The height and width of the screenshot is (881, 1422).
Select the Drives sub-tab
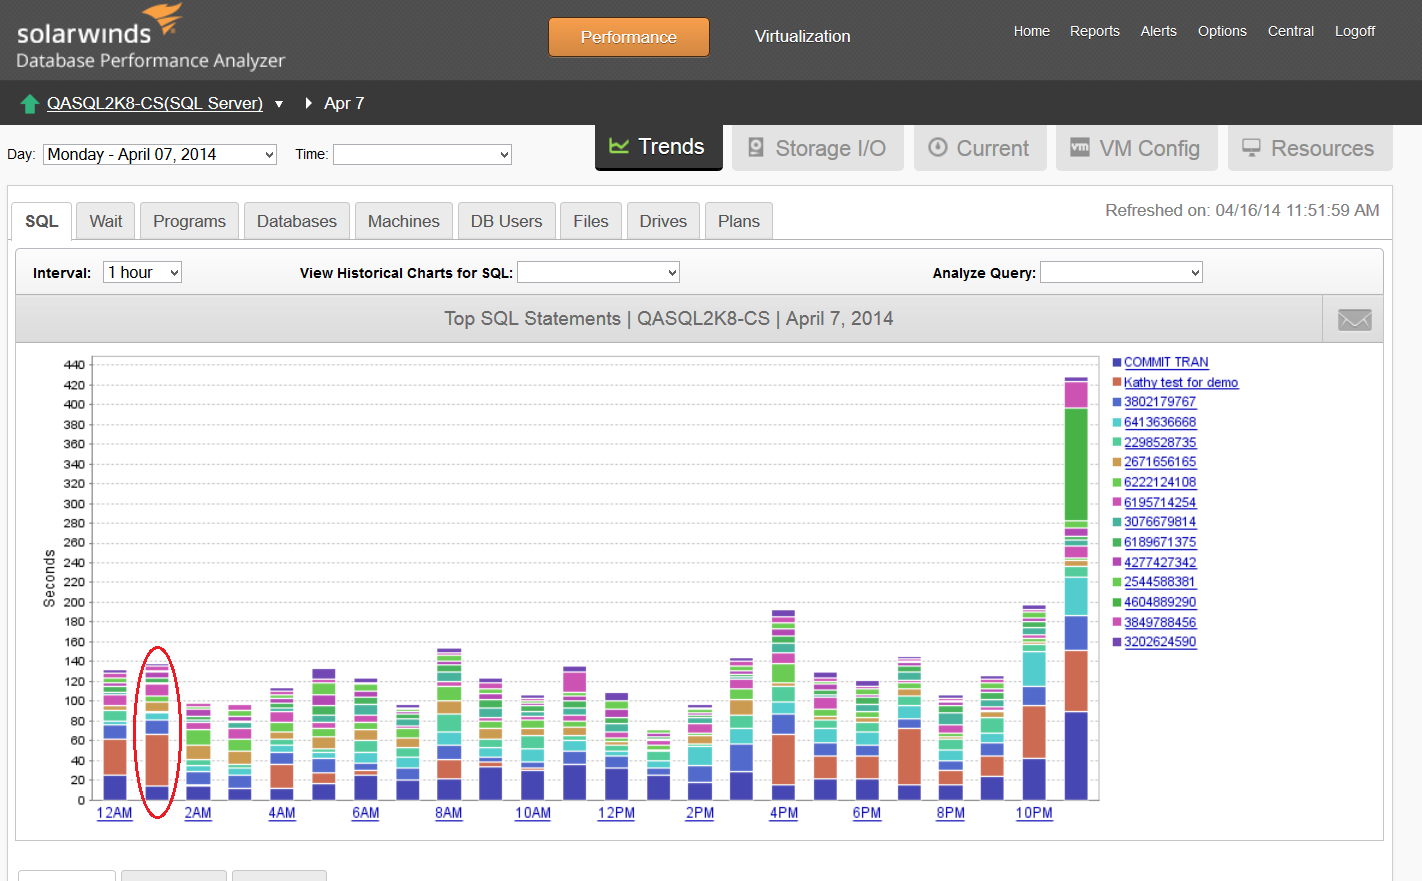[x=664, y=221]
